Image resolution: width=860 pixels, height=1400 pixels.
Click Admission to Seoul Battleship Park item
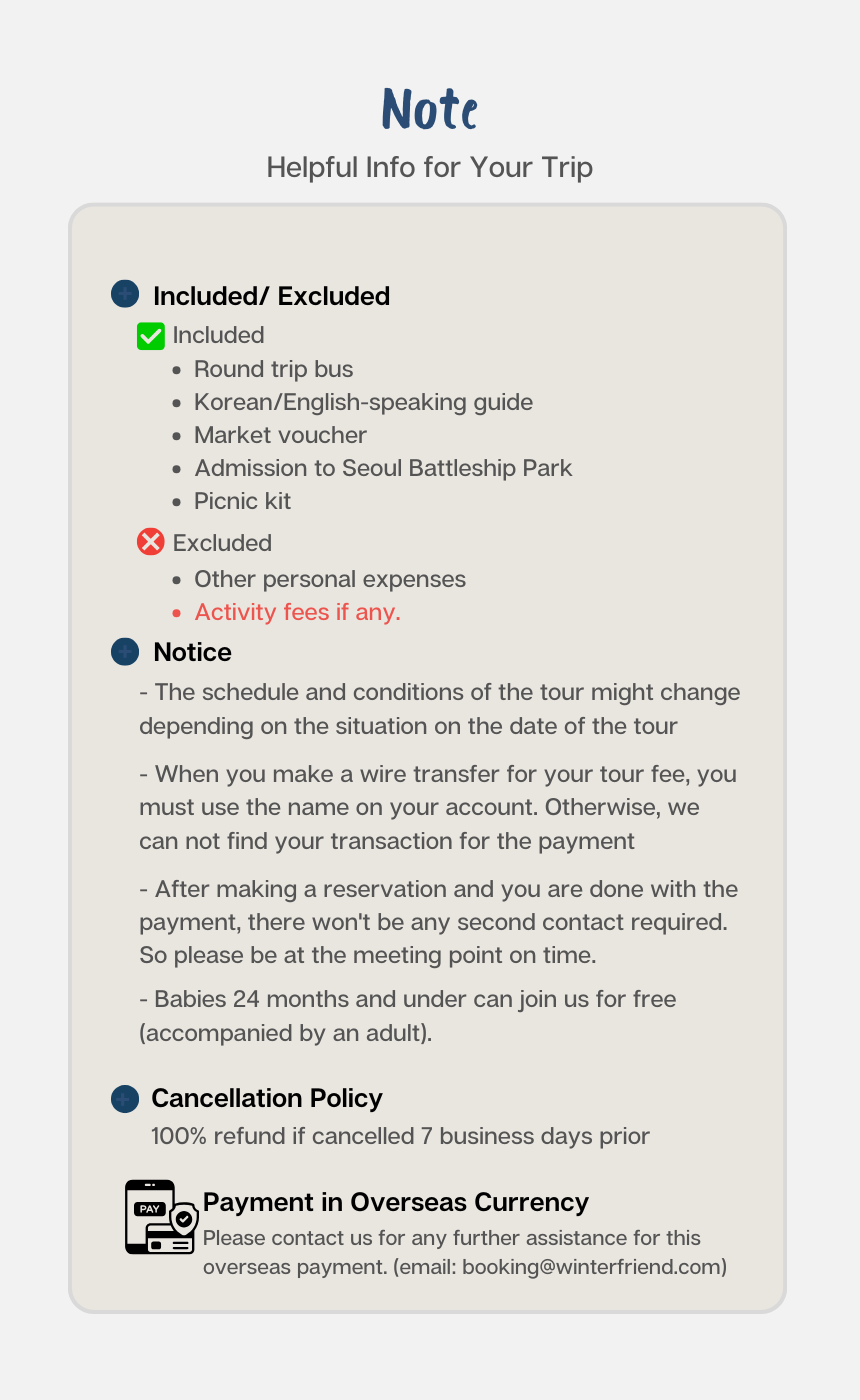pos(383,468)
